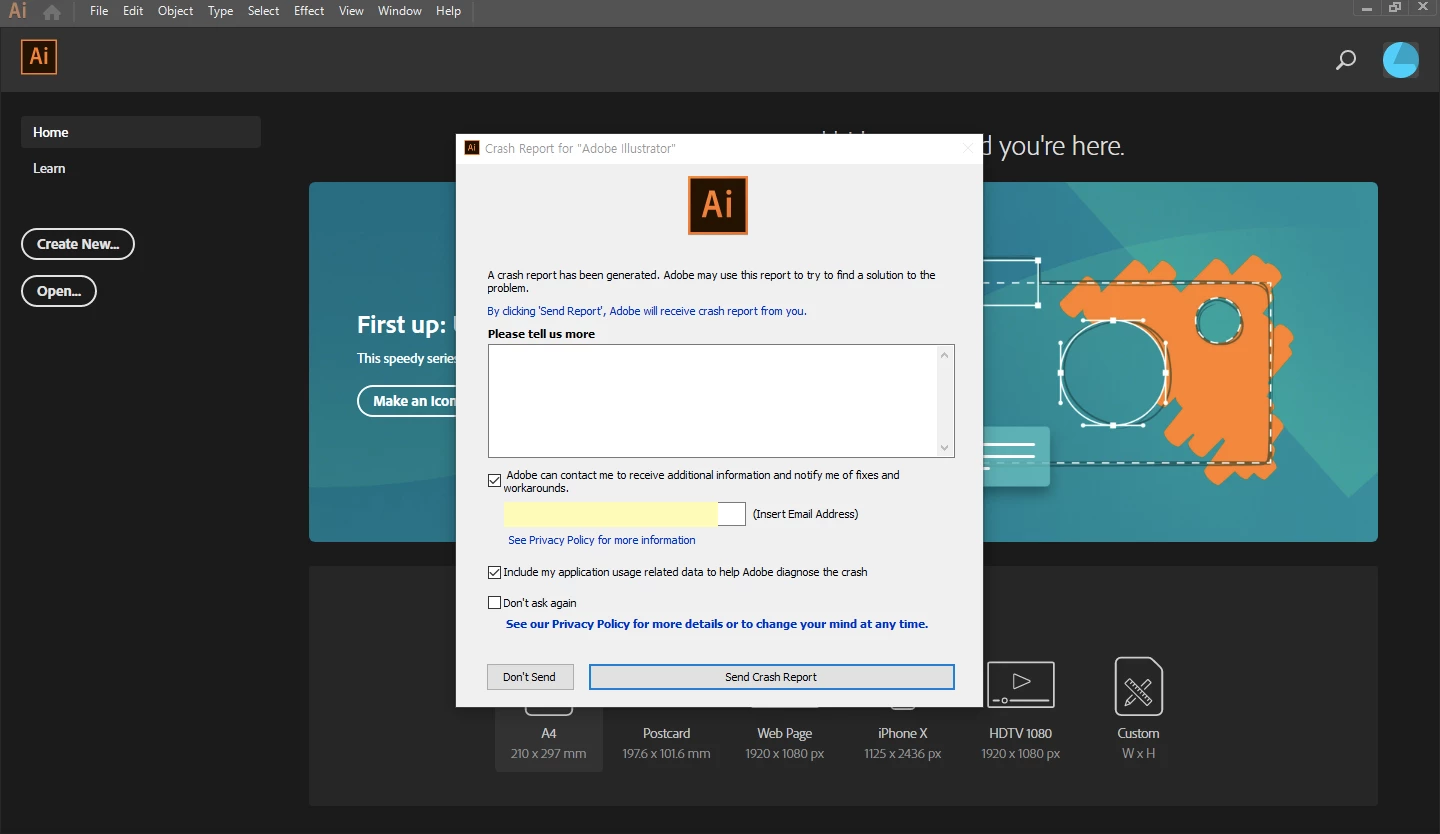This screenshot has height=834, width=1440.
Task: Open the Effect menu
Action: (x=309, y=11)
